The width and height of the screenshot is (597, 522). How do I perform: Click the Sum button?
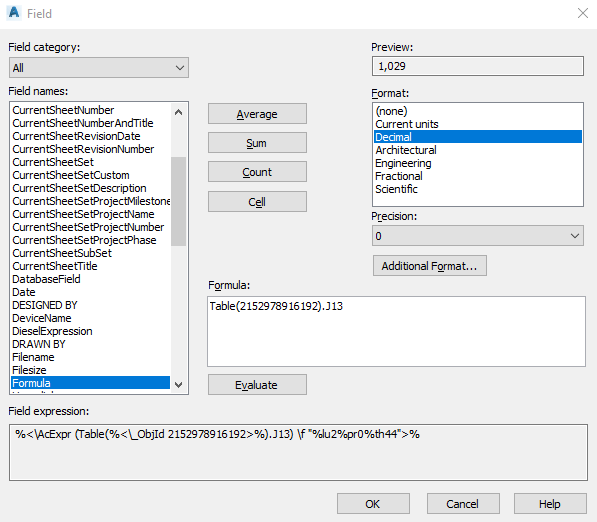pyautogui.click(x=257, y=143)
